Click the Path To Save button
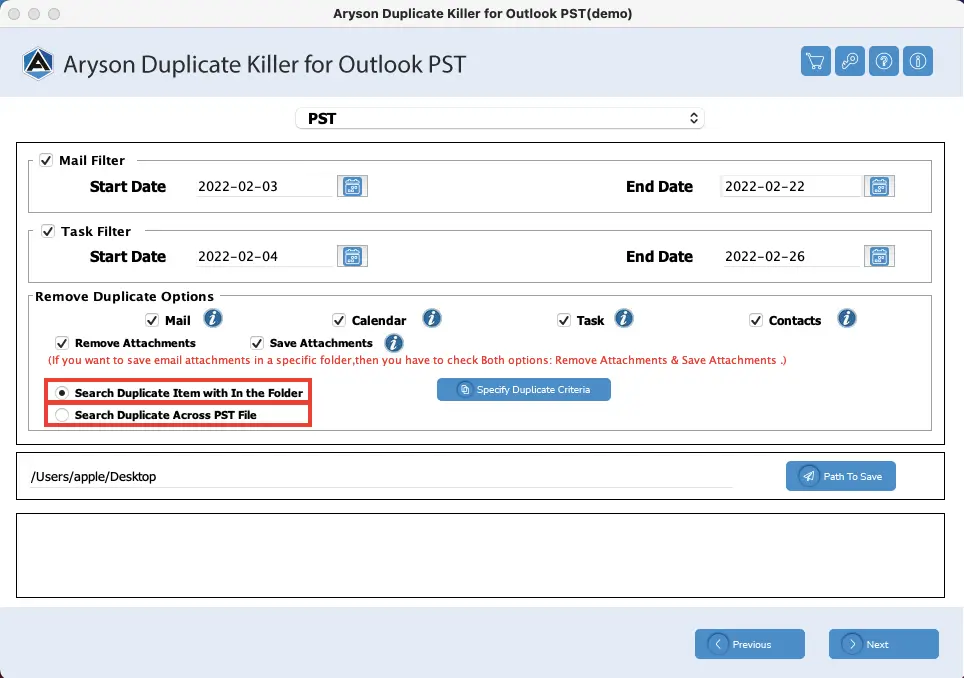This screenshot has width=964, height=678. pos(840,476)
